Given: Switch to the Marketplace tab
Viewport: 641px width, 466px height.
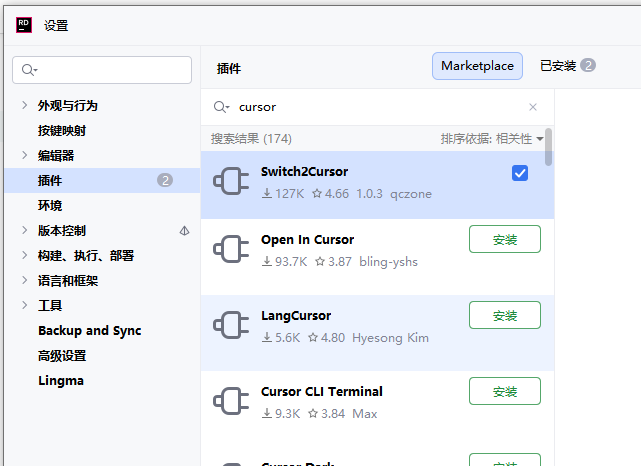Looking at the screenshot, I should pos(477,66).
